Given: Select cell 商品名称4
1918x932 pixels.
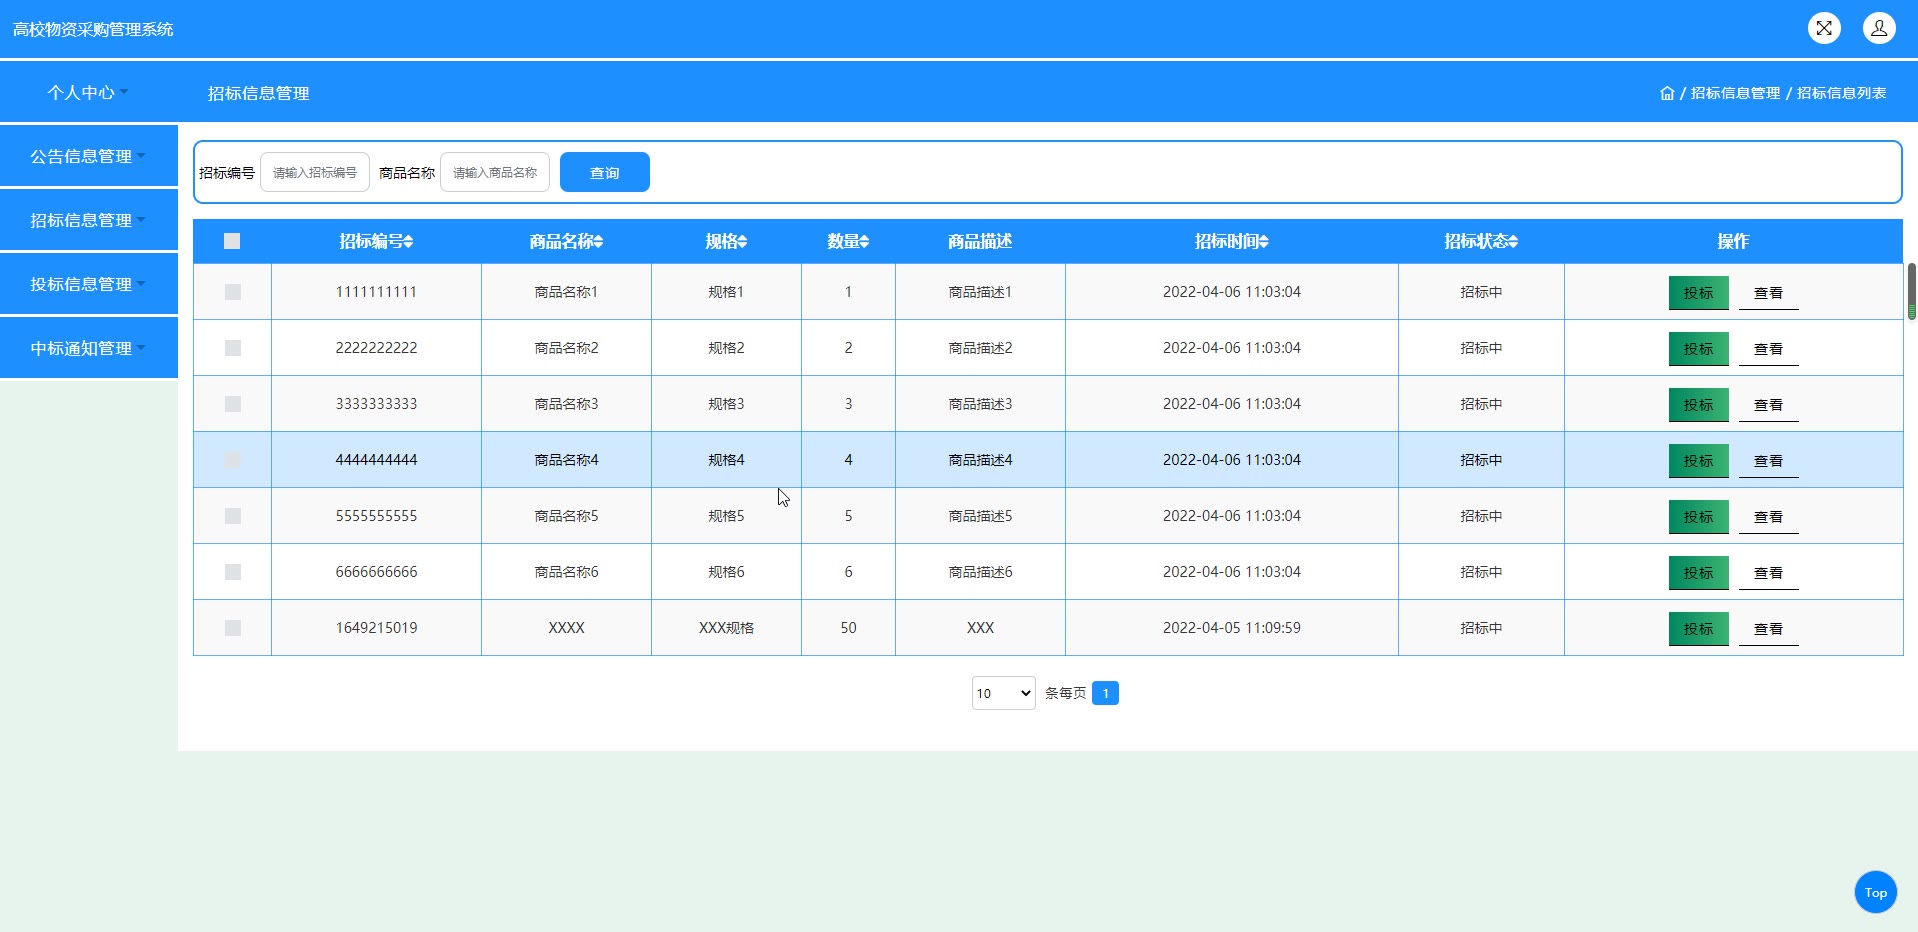Looking at the screenshot, I should pos(566,460).
